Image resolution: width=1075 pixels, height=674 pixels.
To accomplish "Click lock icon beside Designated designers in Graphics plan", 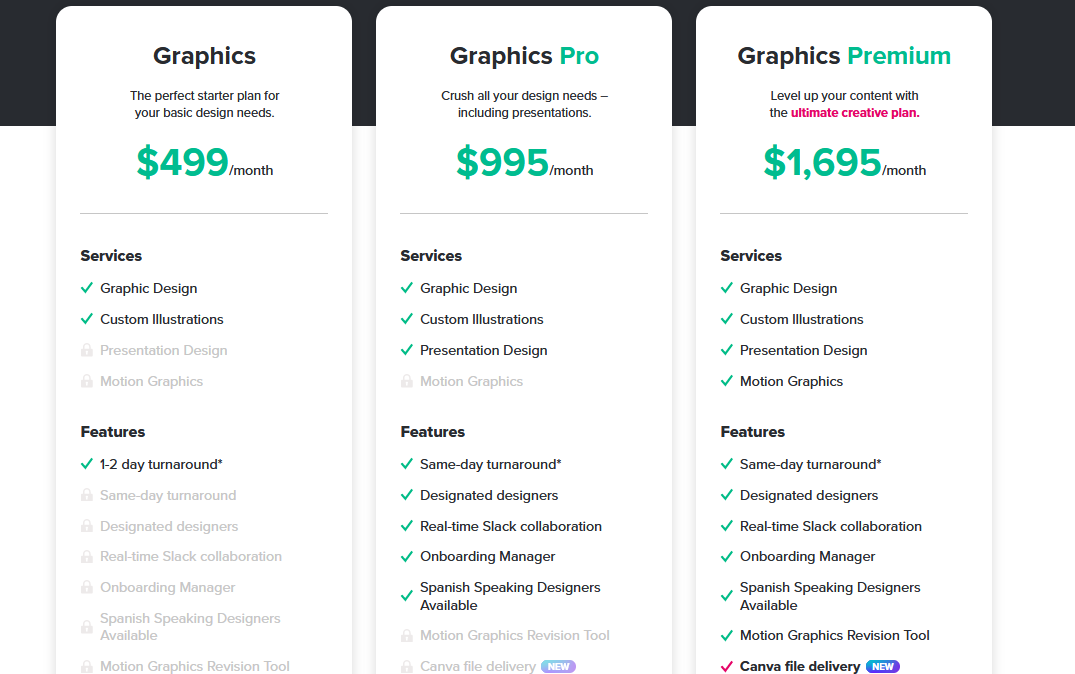I will pyautogui.click(x=86, y=527).
